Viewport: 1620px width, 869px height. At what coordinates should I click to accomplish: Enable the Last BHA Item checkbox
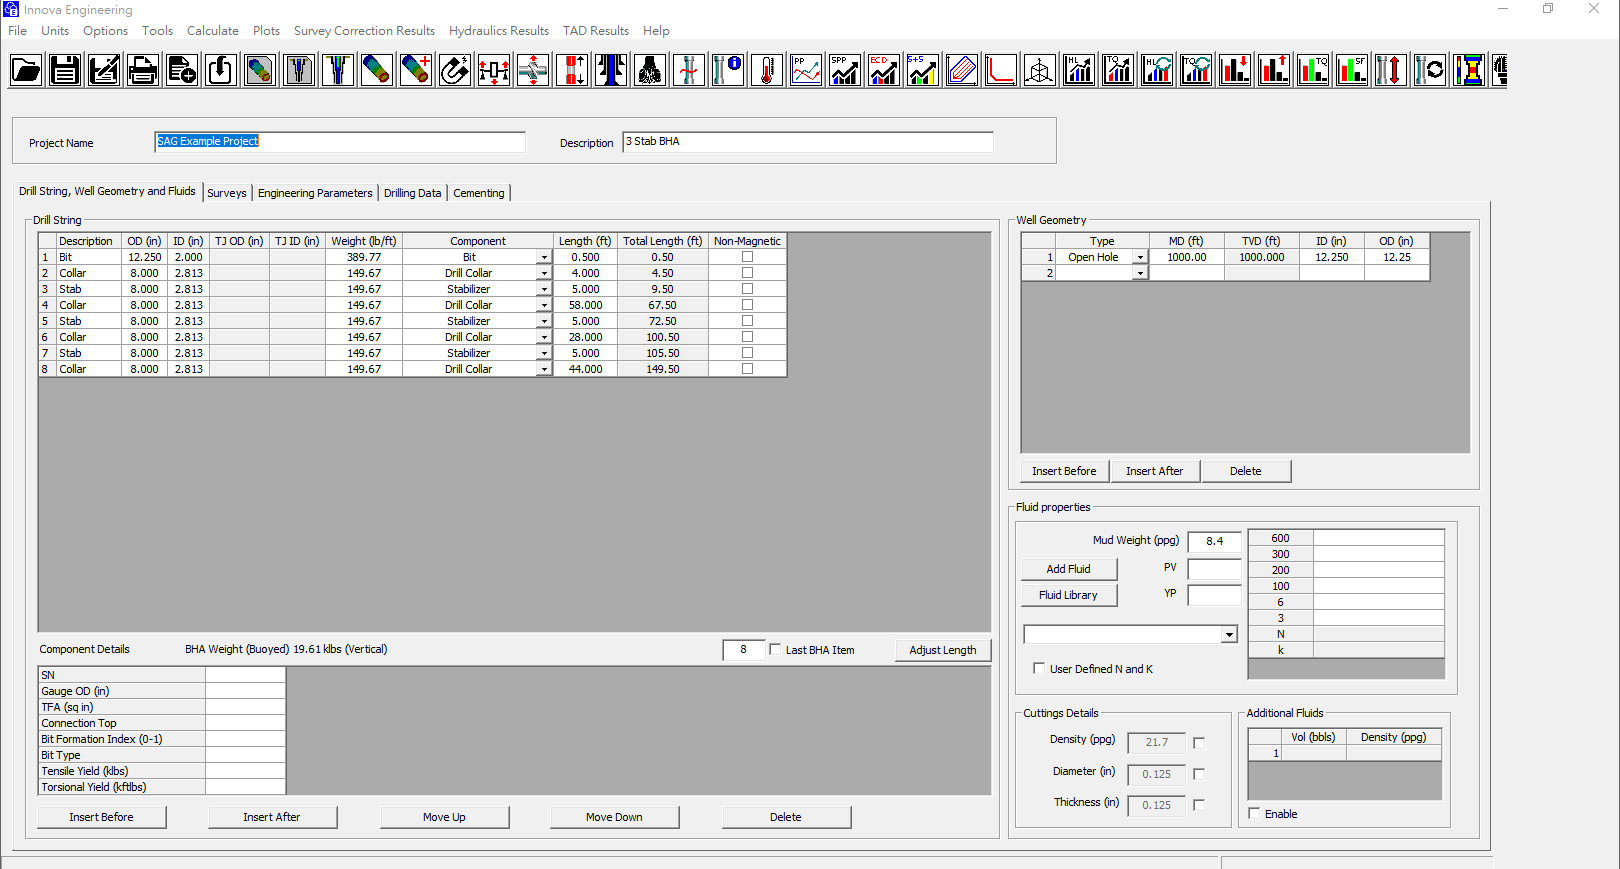775,650
